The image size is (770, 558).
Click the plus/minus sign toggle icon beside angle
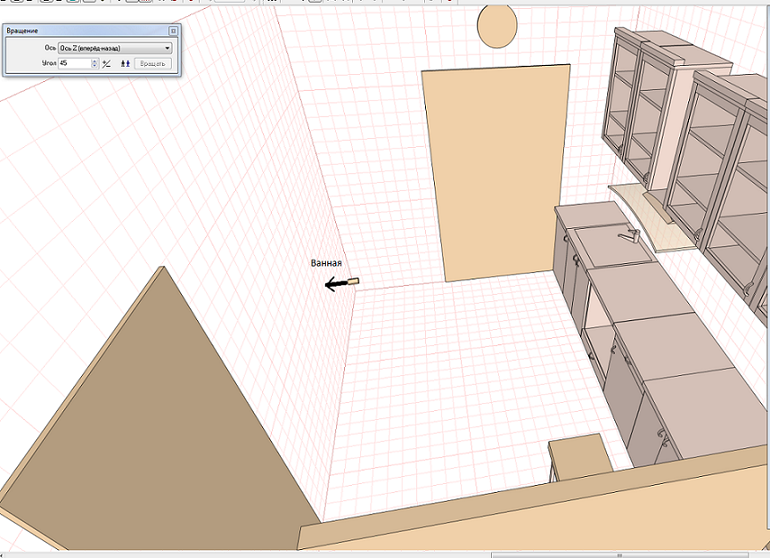coord(107,63)
